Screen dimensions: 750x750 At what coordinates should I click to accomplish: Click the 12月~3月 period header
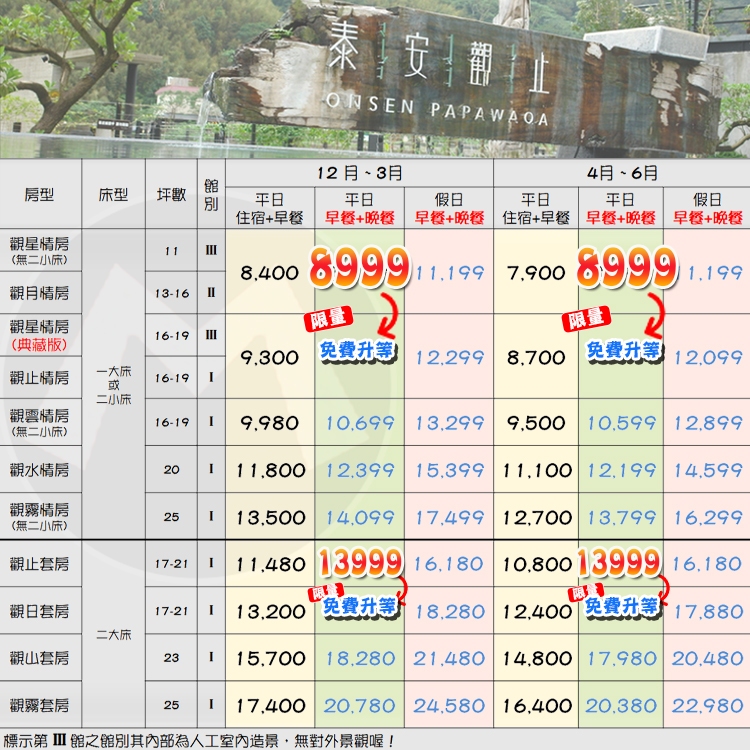click(x=359, y=173)
